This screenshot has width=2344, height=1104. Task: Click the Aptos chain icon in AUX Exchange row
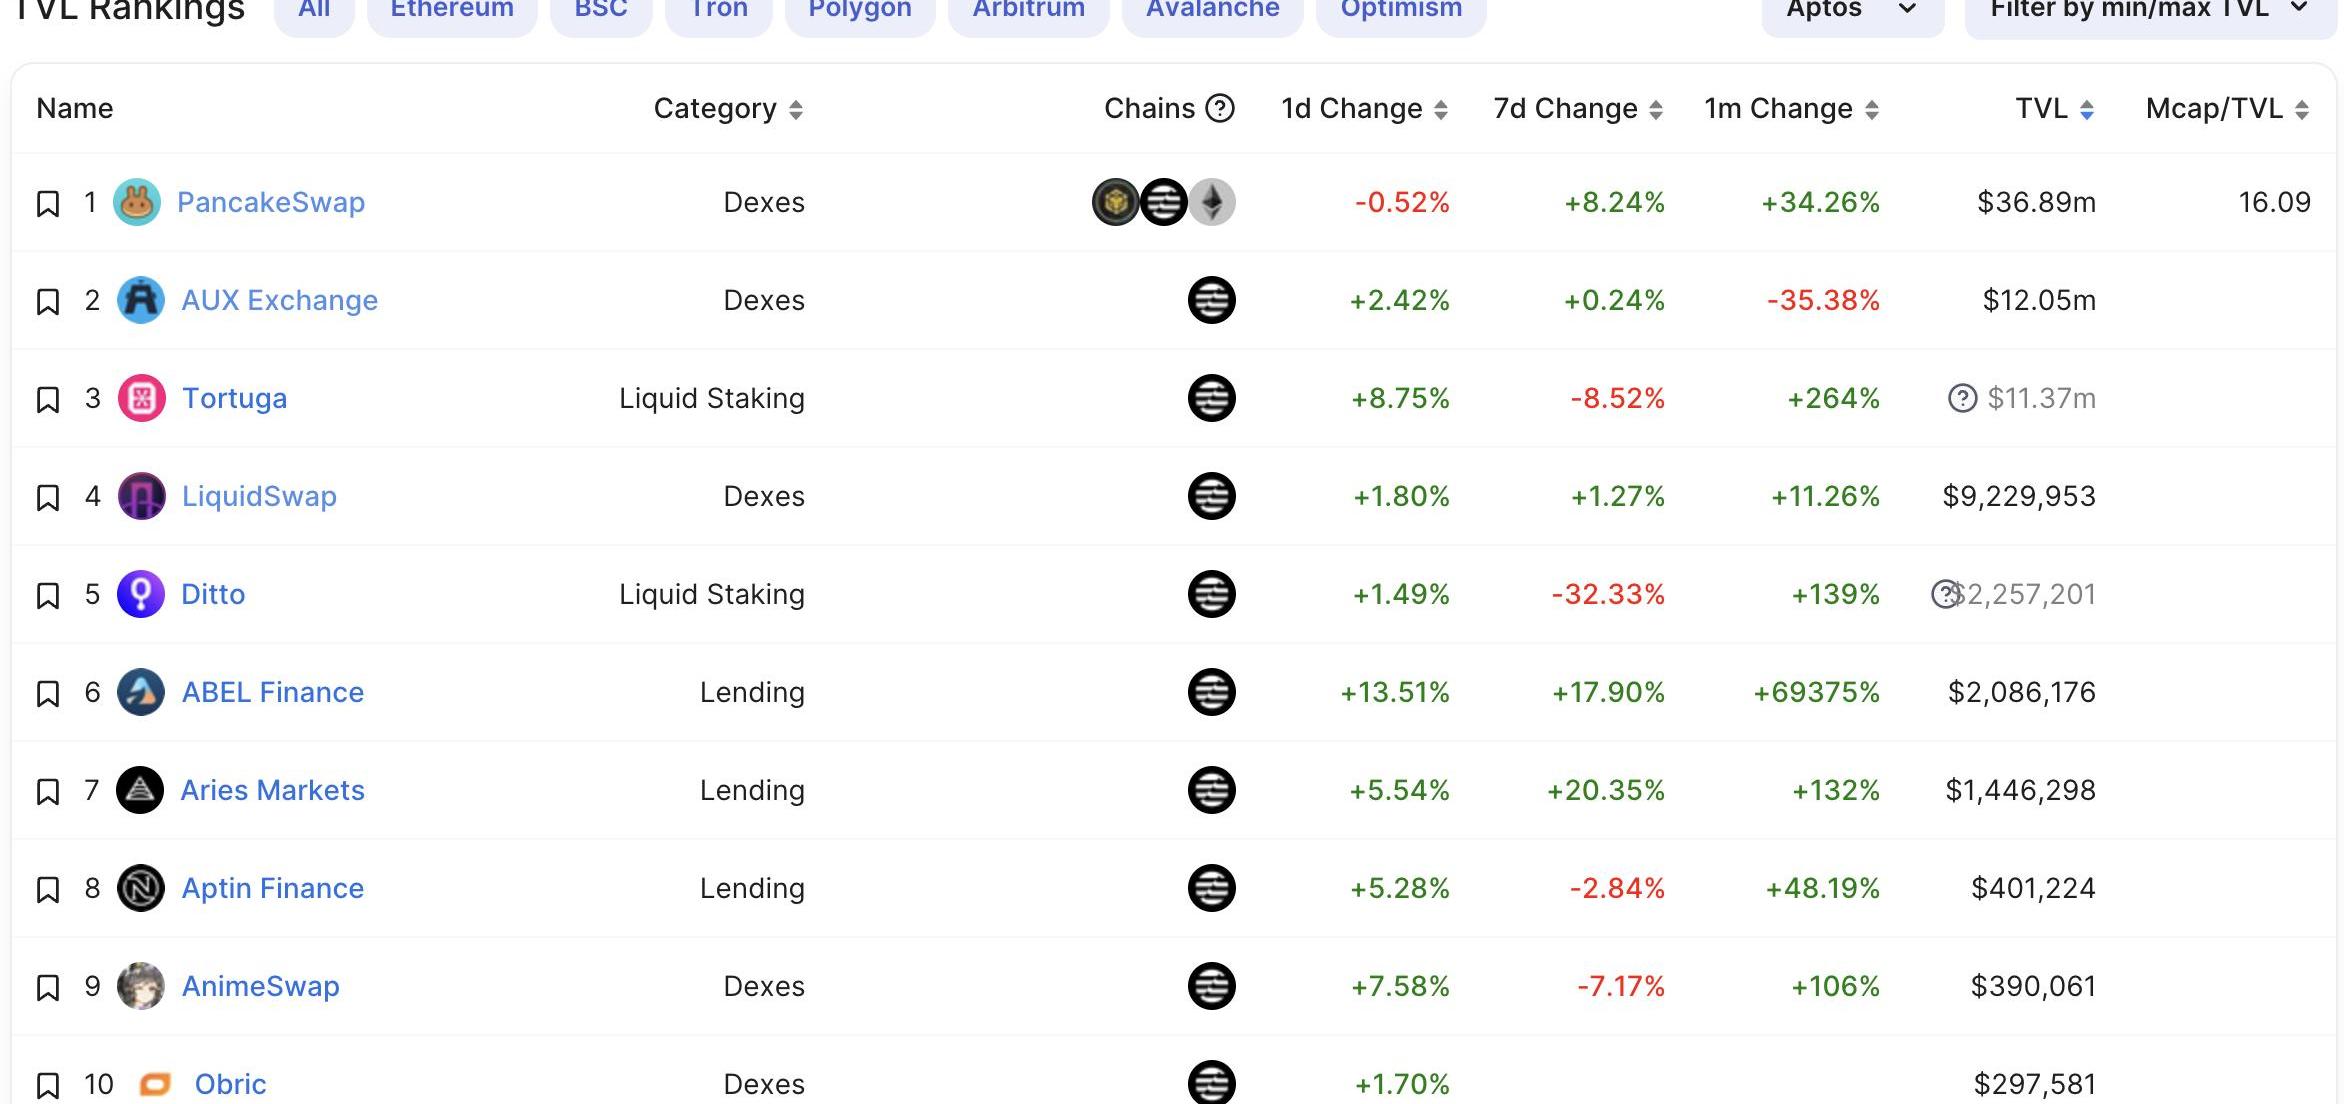tap(1211, 301)
